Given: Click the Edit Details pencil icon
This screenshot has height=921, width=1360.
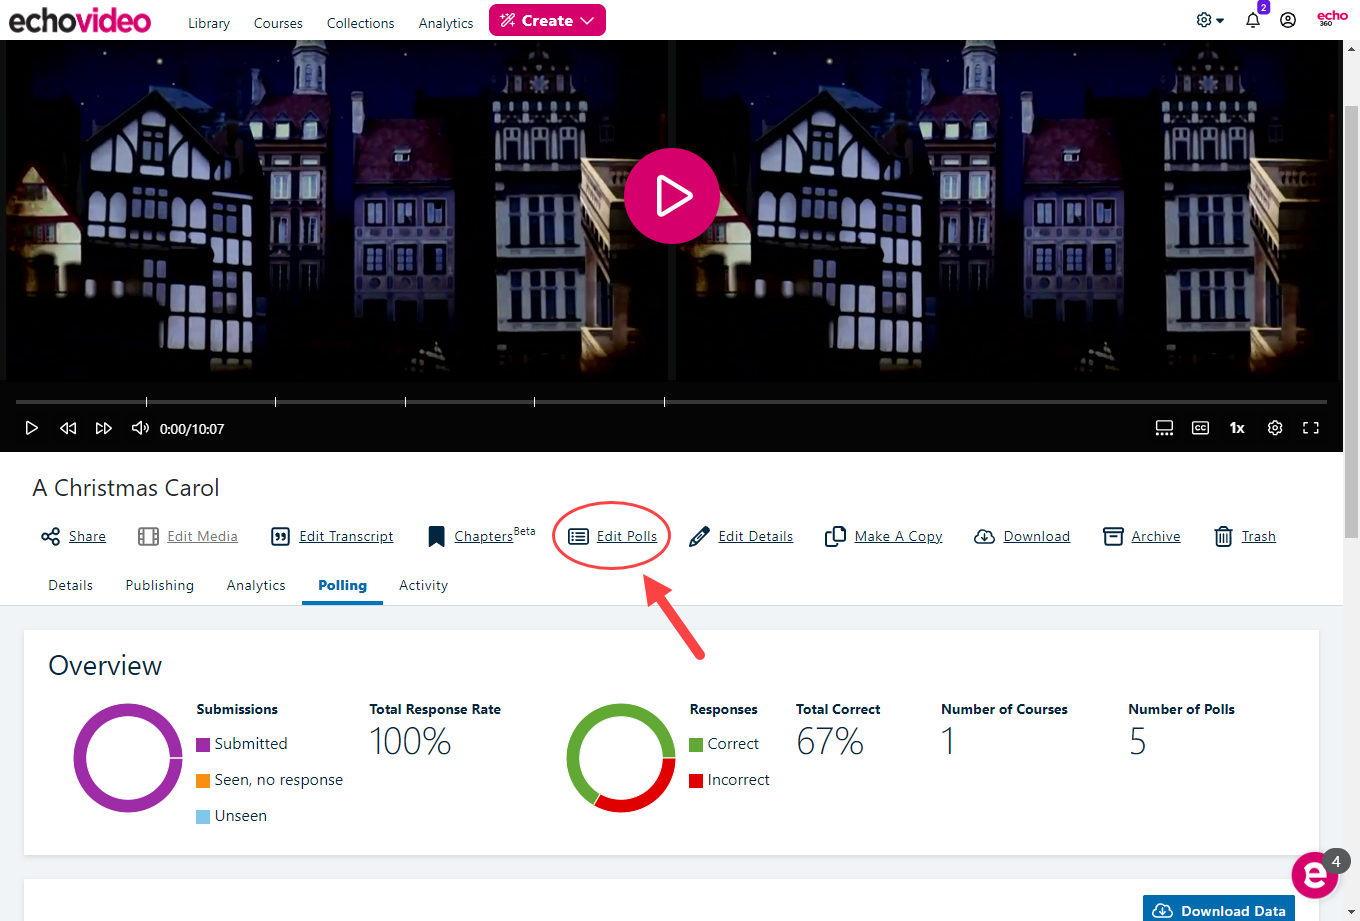Looking at the screenshot, I should [700, 537].
